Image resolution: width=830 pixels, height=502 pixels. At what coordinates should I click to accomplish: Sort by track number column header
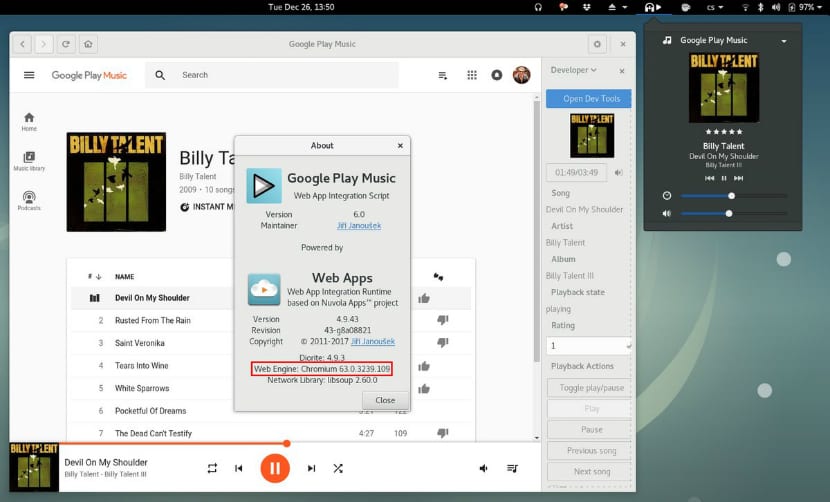94,276
